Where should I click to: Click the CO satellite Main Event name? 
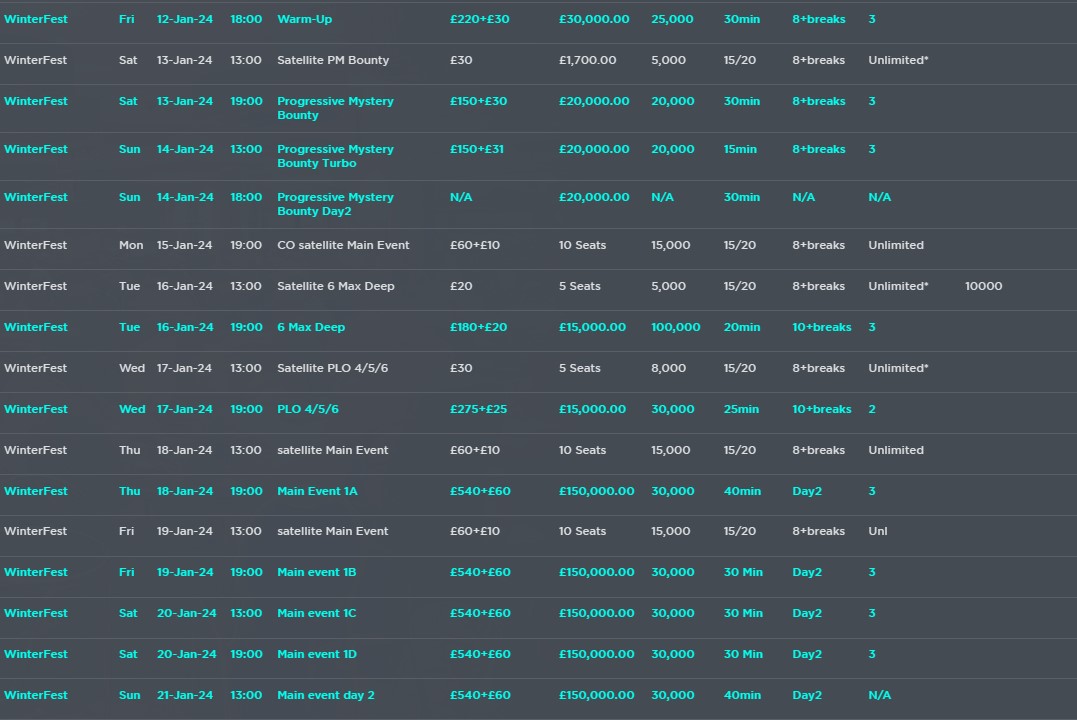[343, 245]
